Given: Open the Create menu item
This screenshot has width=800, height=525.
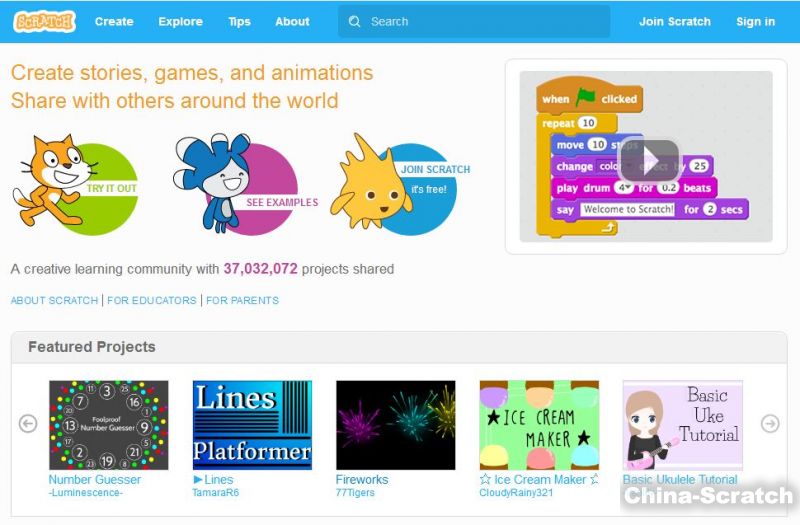Looking at the screenshot, I should [x=114, y=21].
